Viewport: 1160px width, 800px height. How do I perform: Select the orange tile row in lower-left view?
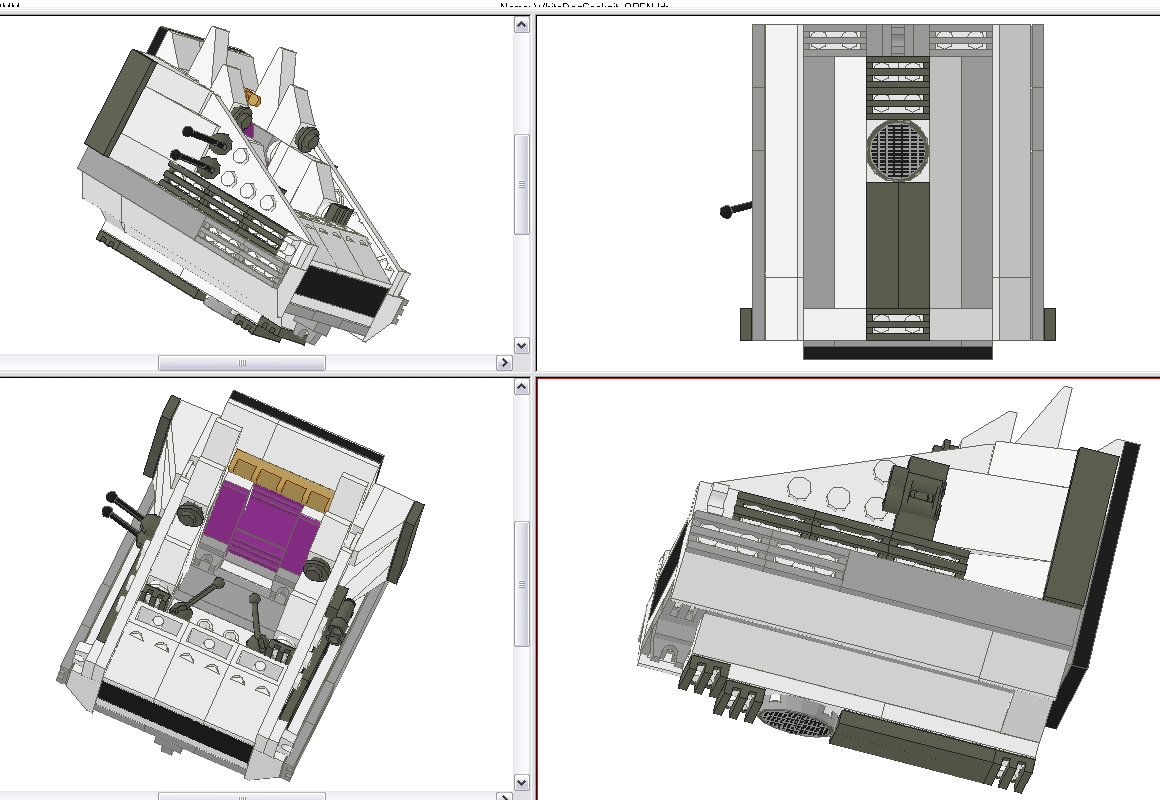point(280,482)
